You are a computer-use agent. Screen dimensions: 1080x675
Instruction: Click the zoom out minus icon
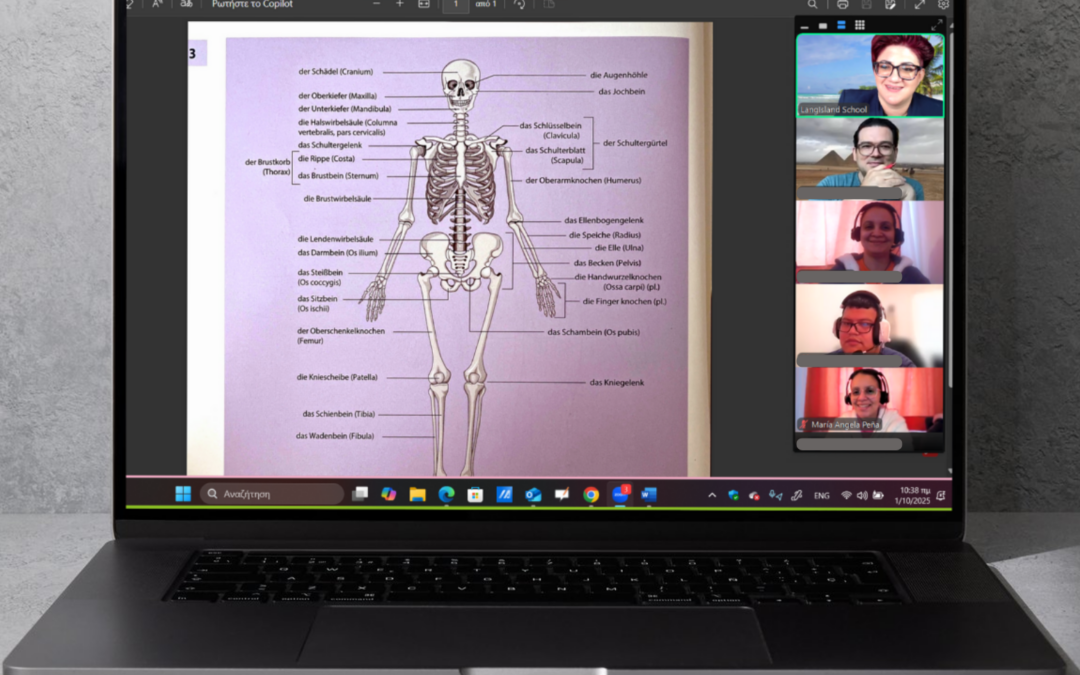[376, 4]
